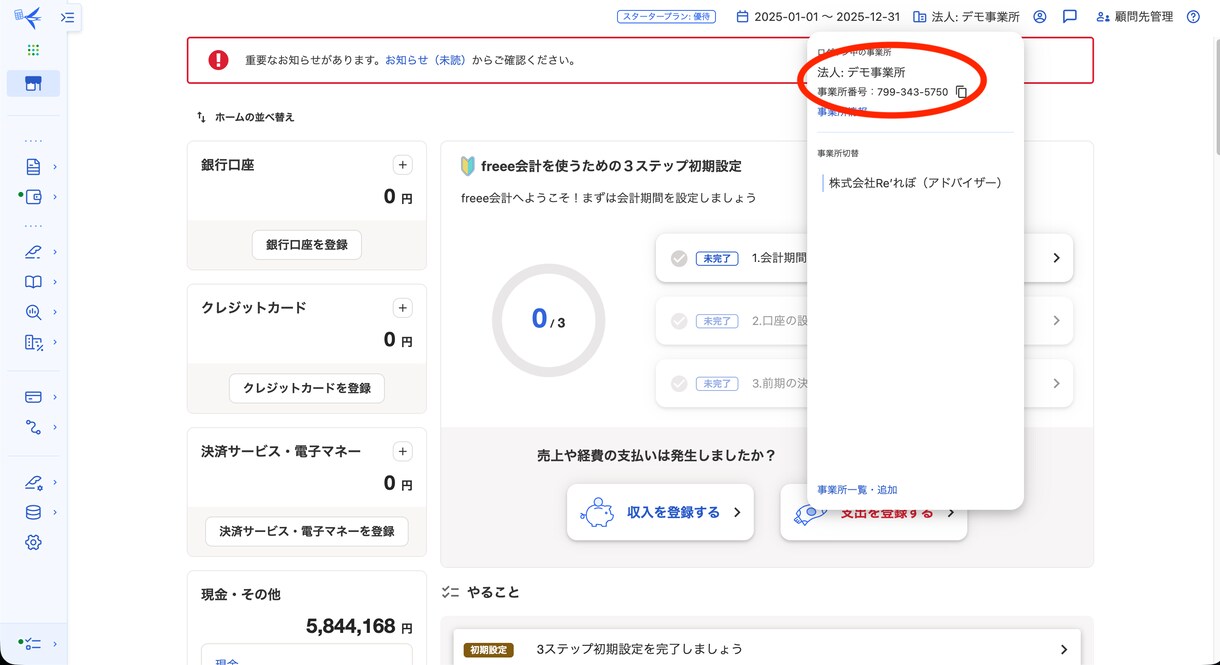Copy the 事業所番号 with the copy icon

click(961, 92)
